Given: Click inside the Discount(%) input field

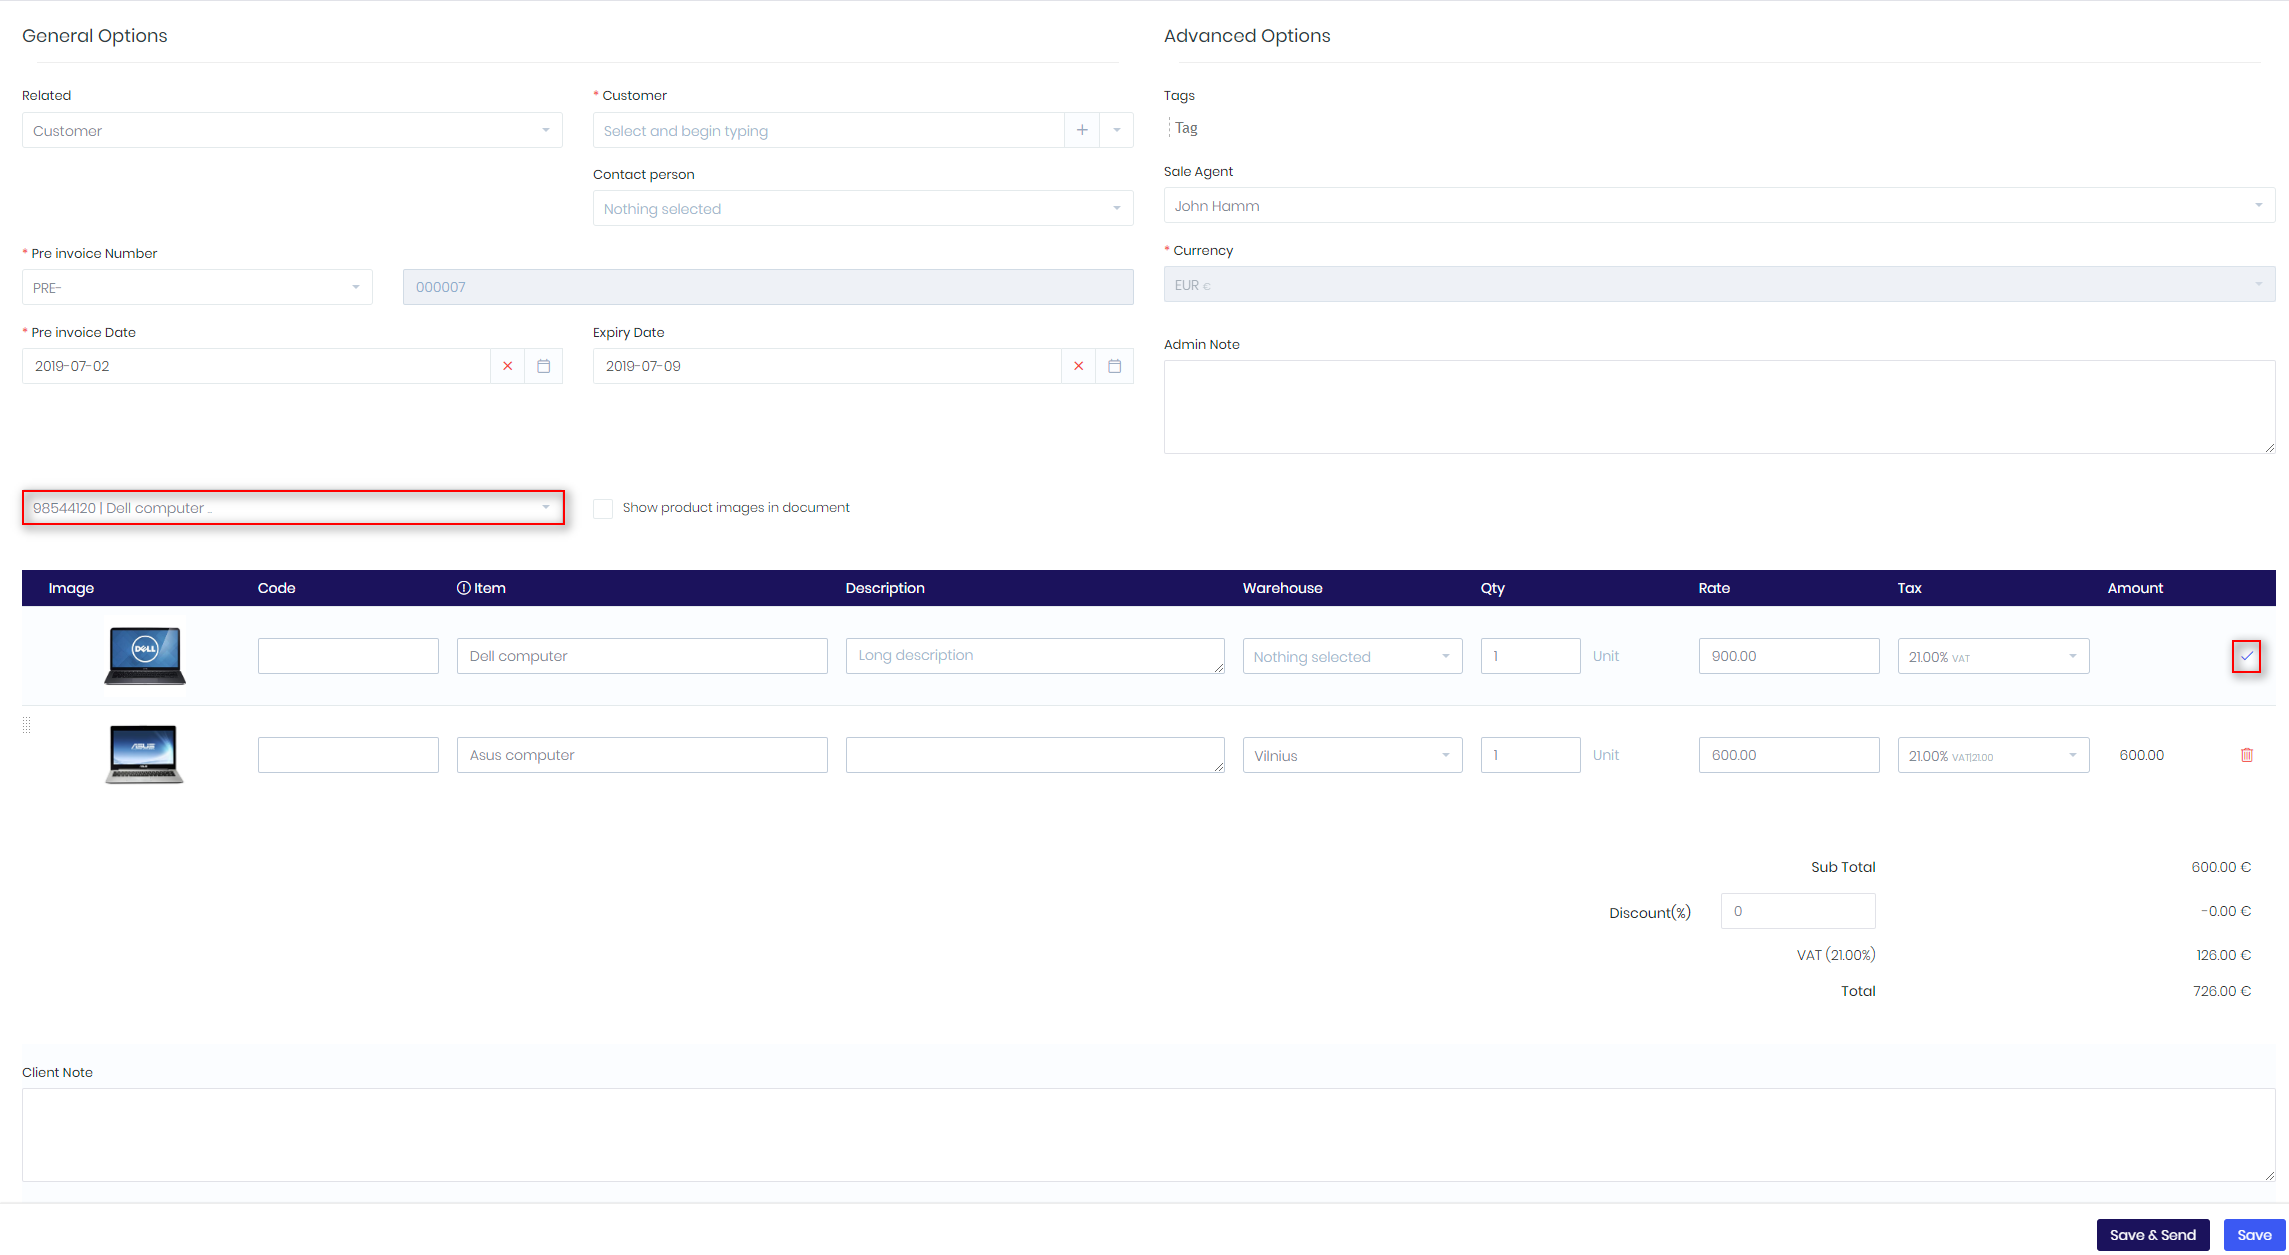Looking at the screenshot, I should point(1797,911).
